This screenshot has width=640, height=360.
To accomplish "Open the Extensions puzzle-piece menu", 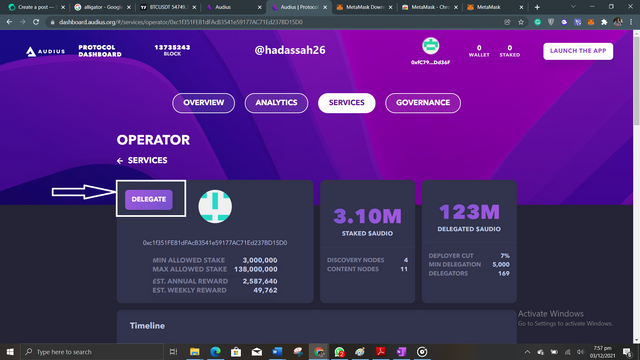I will tap(604, 22).
